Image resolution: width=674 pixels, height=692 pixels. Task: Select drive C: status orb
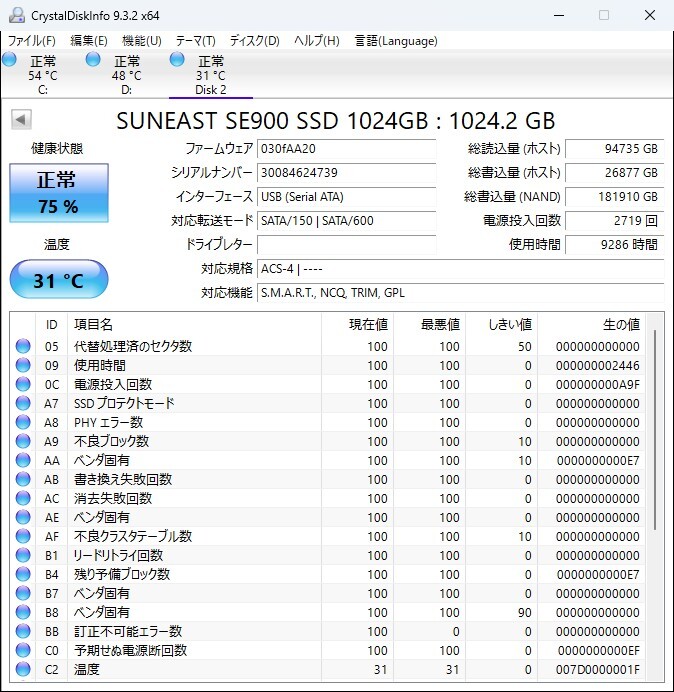pyautogui.click(x=10, y=61)
